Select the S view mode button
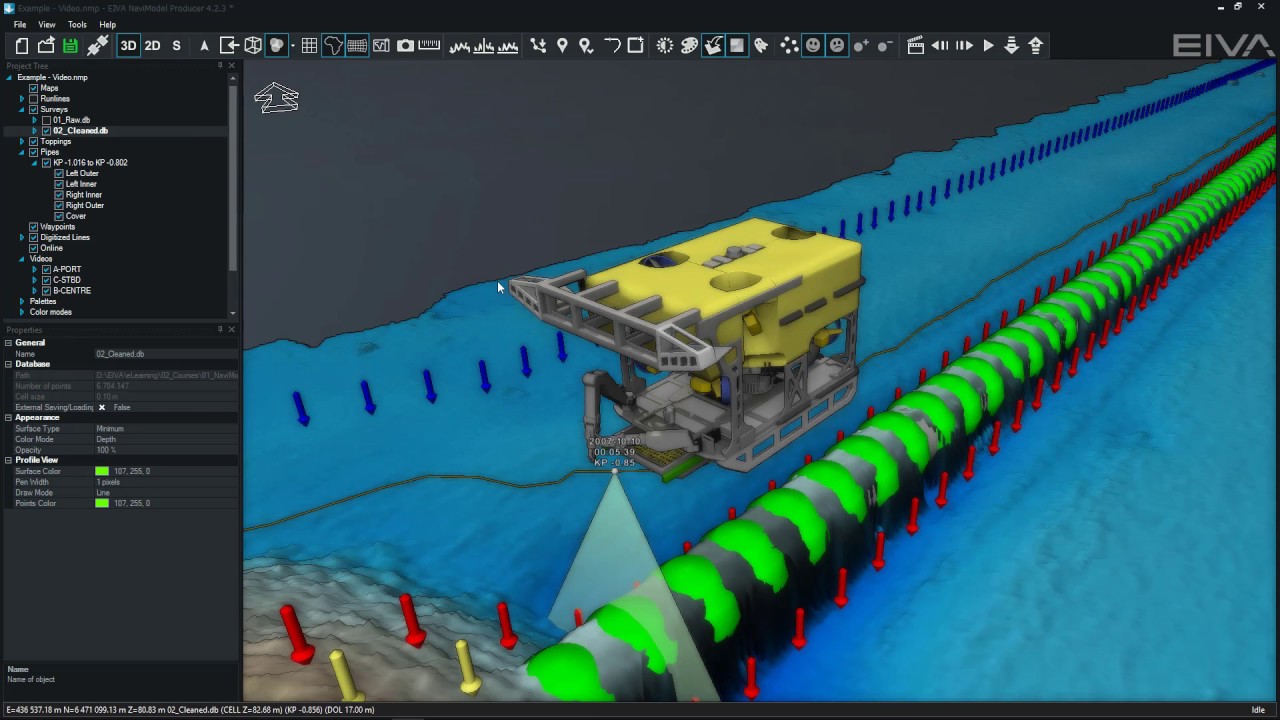Image resolution: width=1280 pixels, height=720 pixels. [177, 45]
